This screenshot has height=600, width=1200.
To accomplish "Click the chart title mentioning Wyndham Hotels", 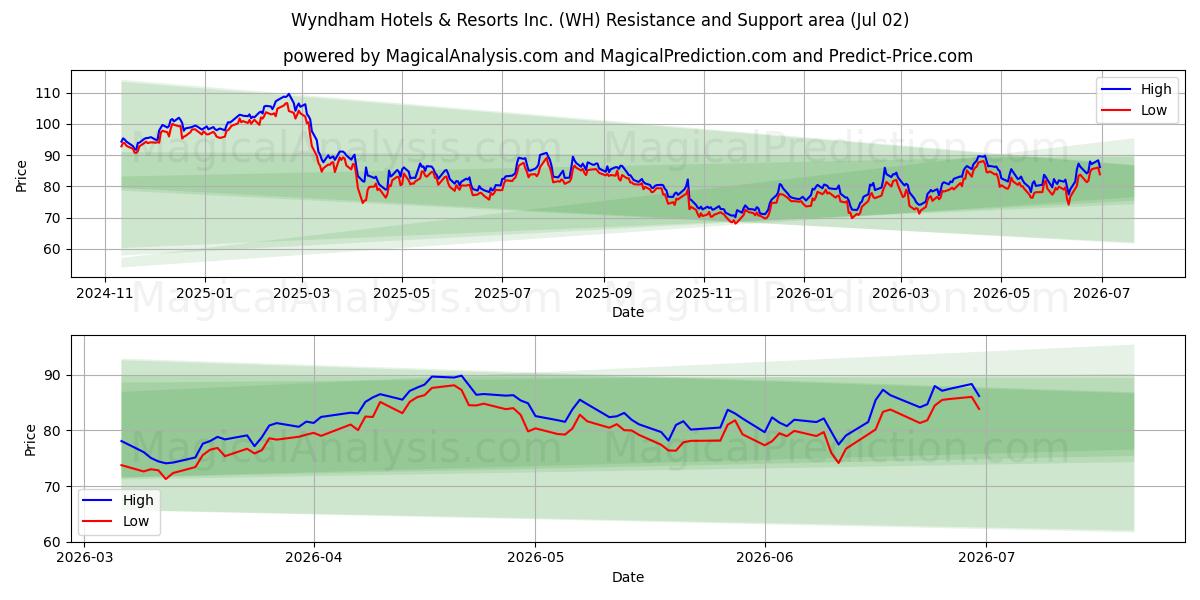I will point(600,20).
